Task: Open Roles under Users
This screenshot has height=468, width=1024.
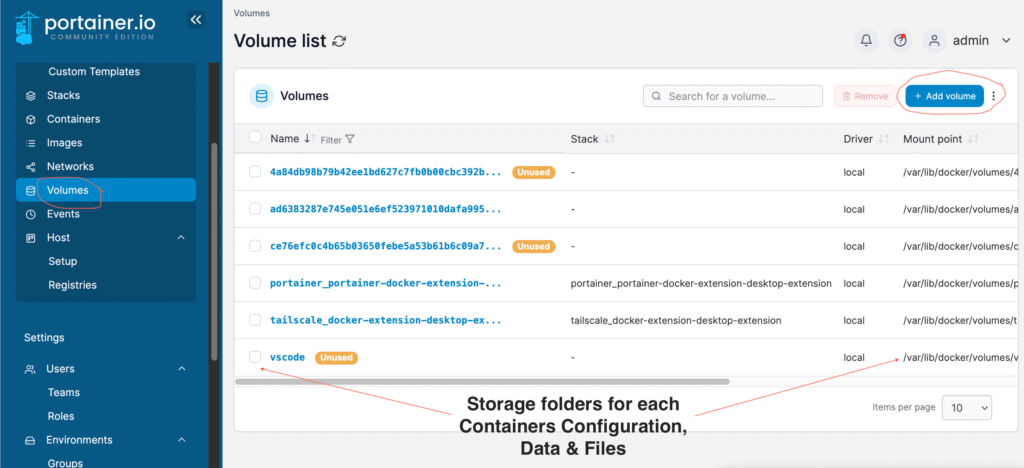Action: (x=61, y=416)
